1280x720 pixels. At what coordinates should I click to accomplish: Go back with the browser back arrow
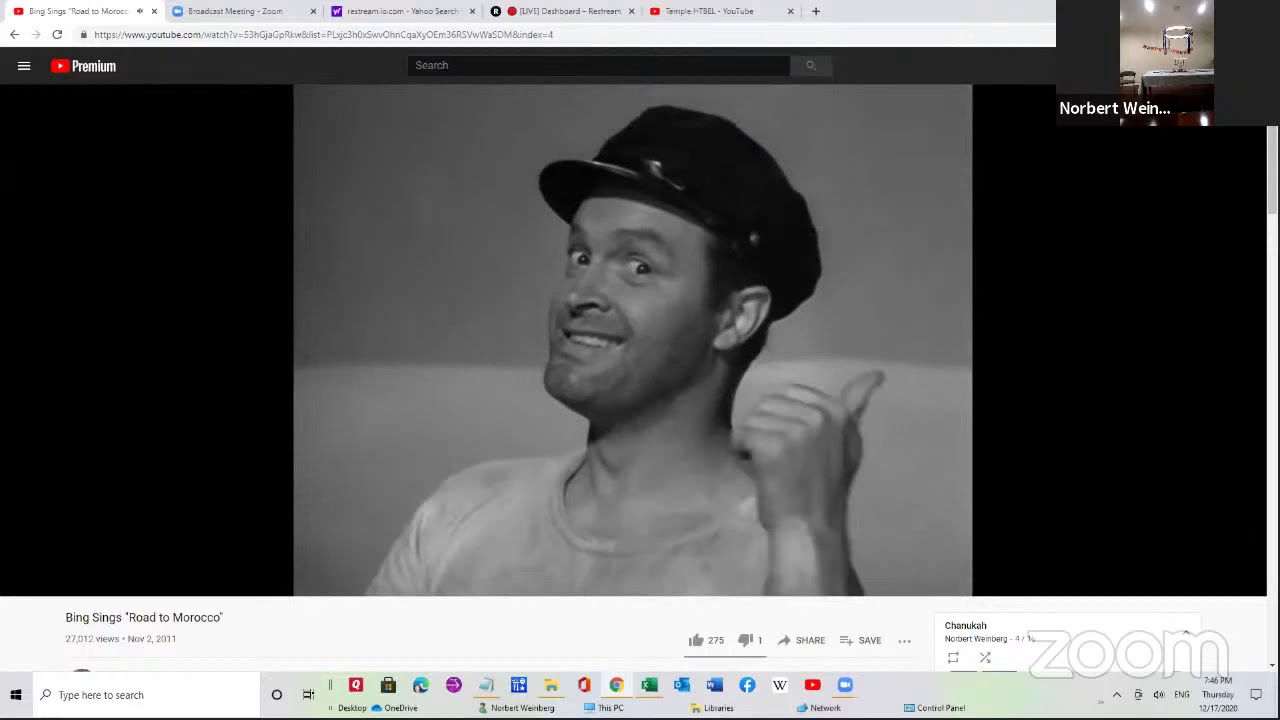[x=14, y=35]
